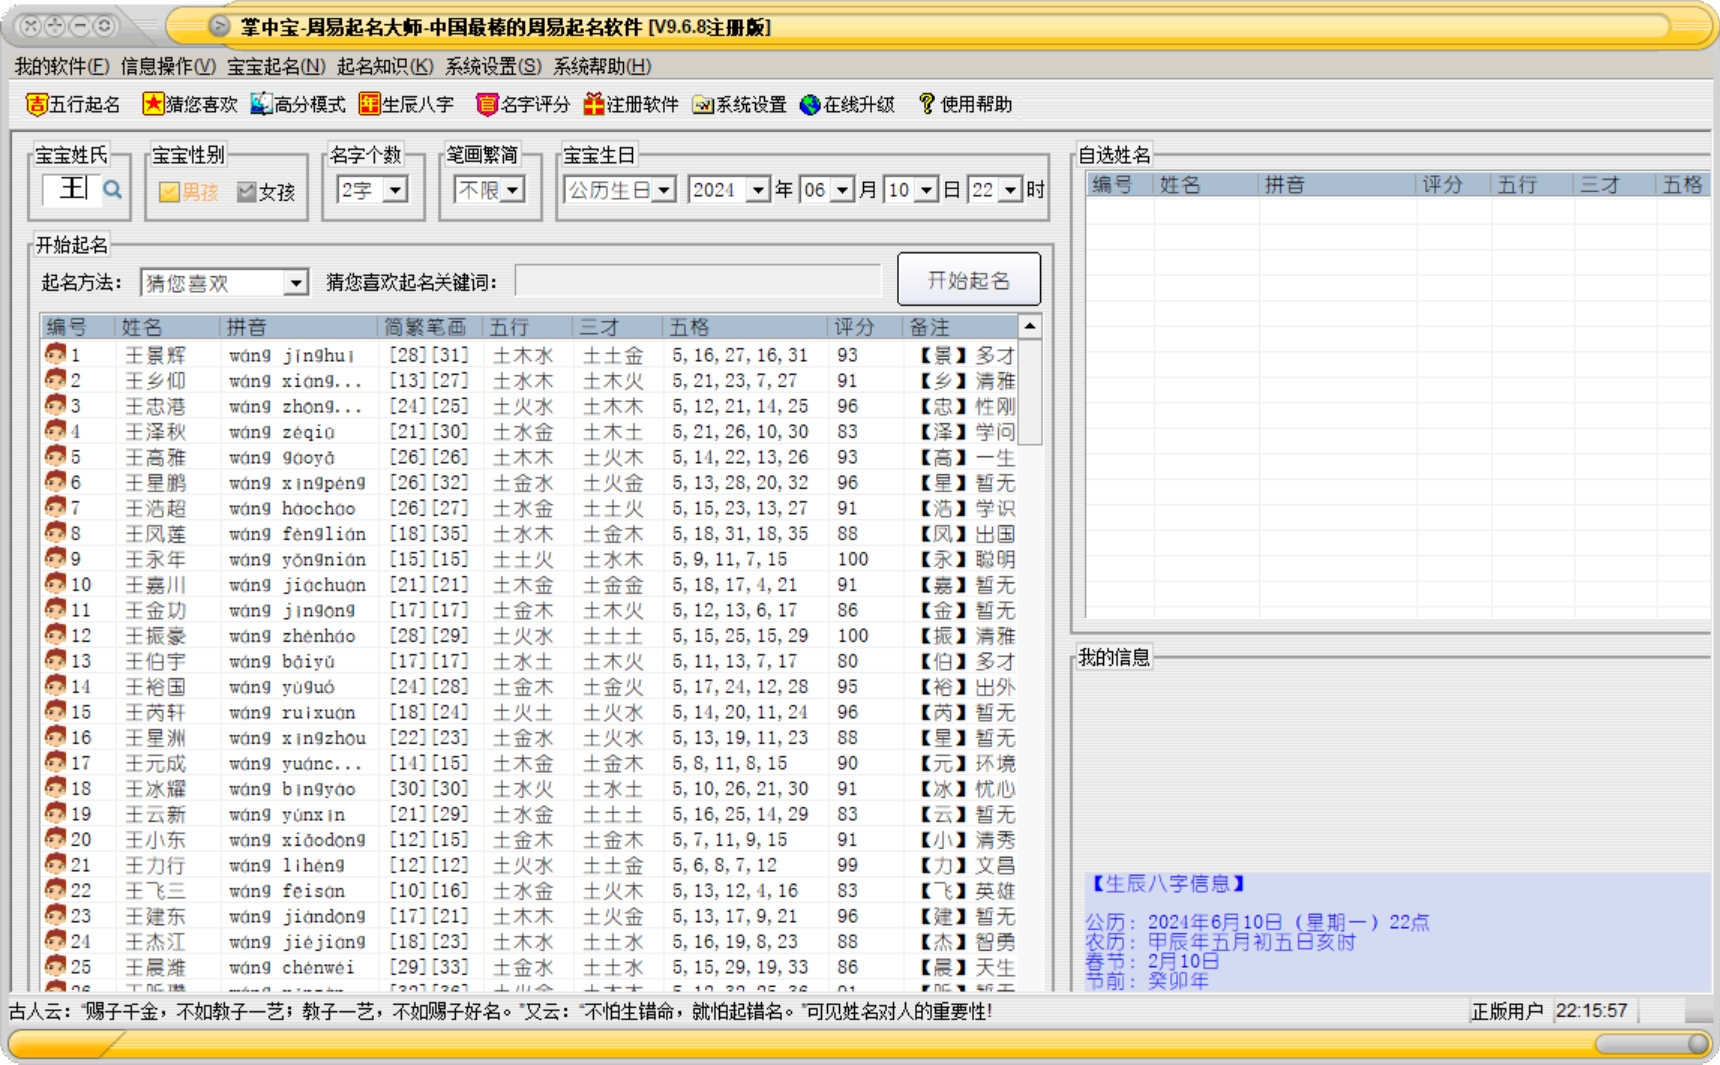Open the birth month 06 dropdown
The height and width of the screenshot is (1065, 1720).
(x=843, y=190)
